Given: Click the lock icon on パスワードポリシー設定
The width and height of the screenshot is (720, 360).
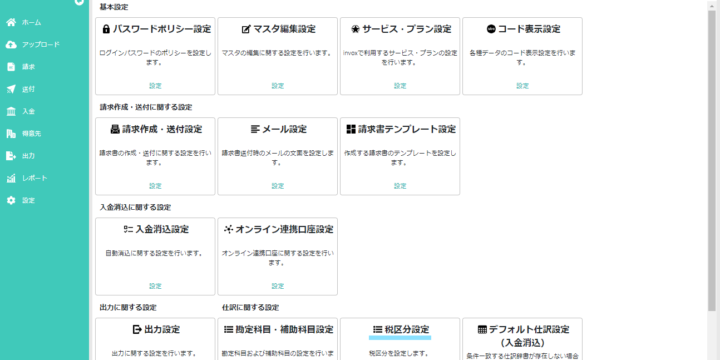Looking at the screenshot, I should (x=106, y=29).
